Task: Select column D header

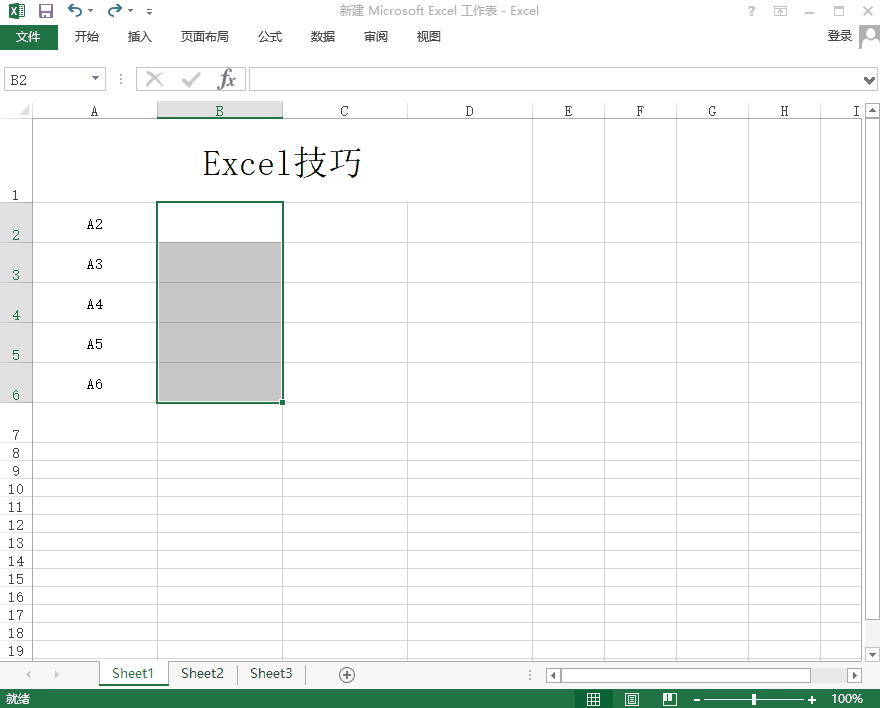Action: coord(470,111)
